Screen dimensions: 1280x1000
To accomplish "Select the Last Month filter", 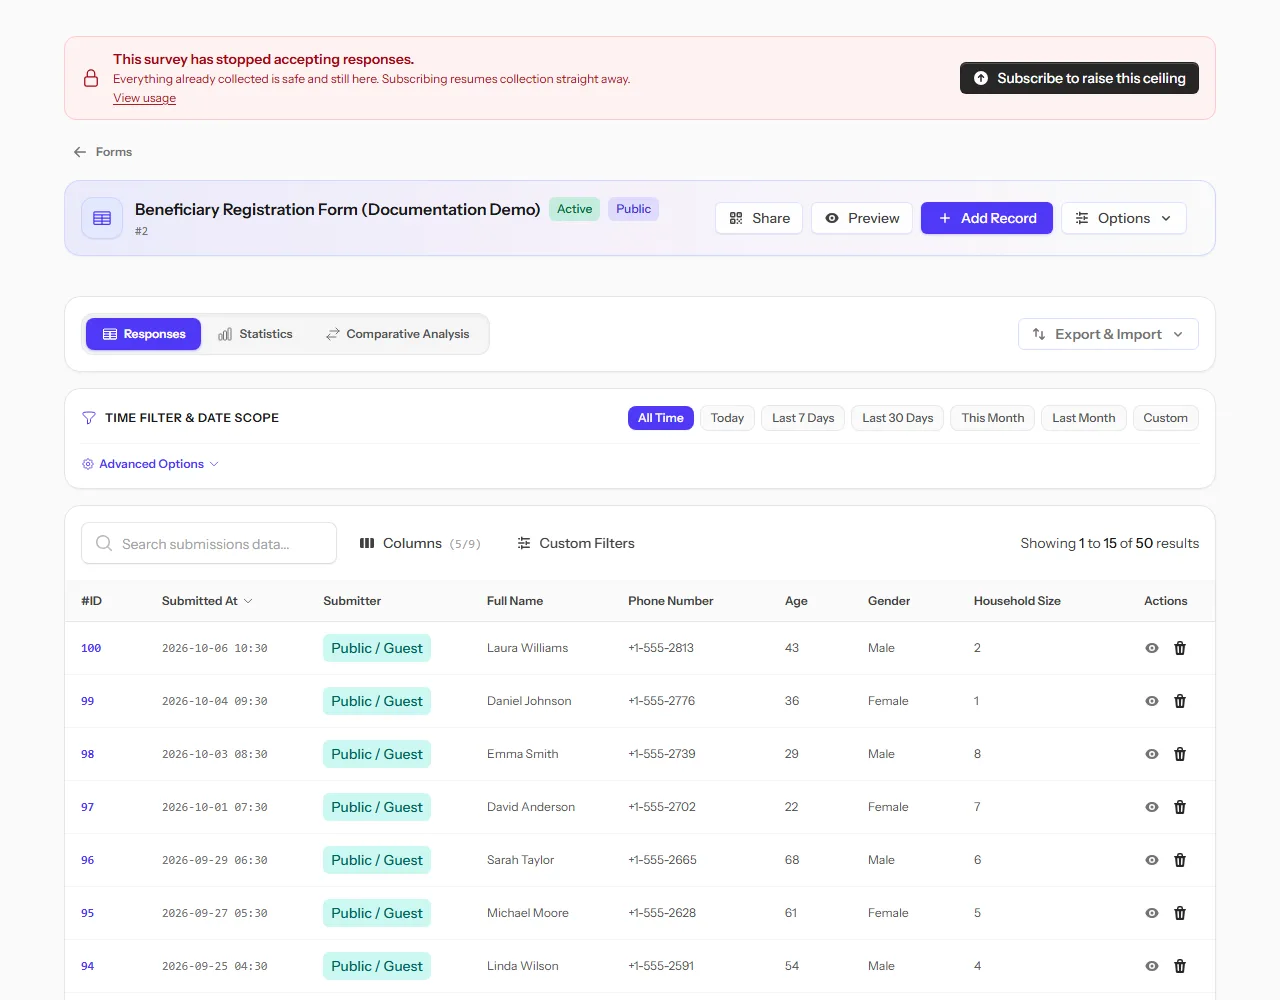I will [1084, 418].
